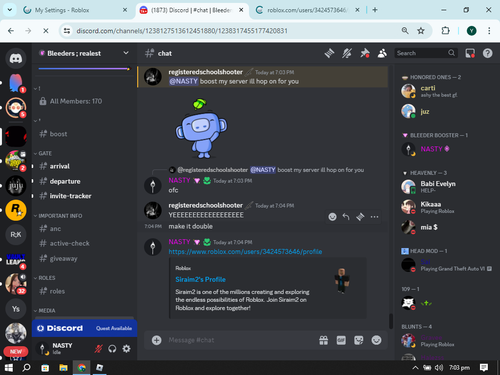Open the GIF picker icon
500x375 pixels.
(341, 340)
